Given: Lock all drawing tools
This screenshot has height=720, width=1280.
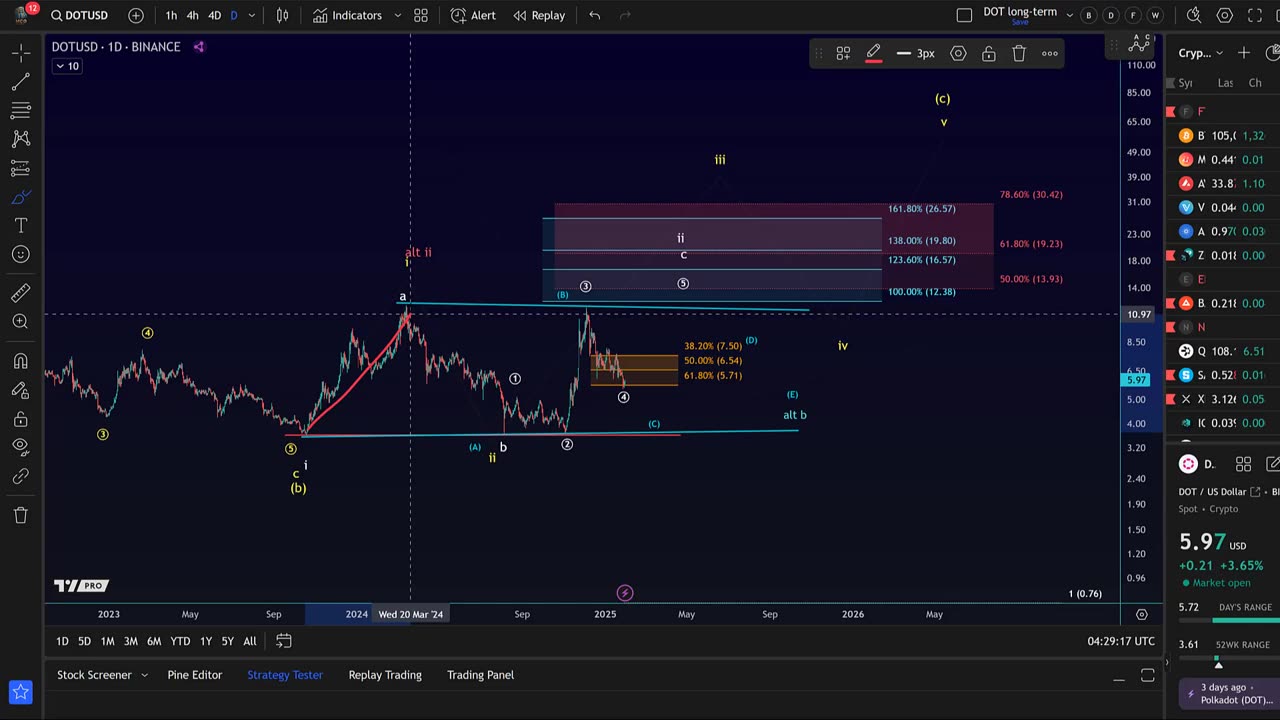Looking at the screenshot, I should pos(21,419).
